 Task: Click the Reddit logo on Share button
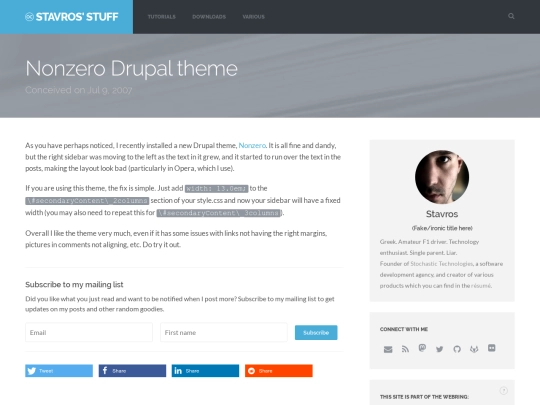tap(251, 371)
